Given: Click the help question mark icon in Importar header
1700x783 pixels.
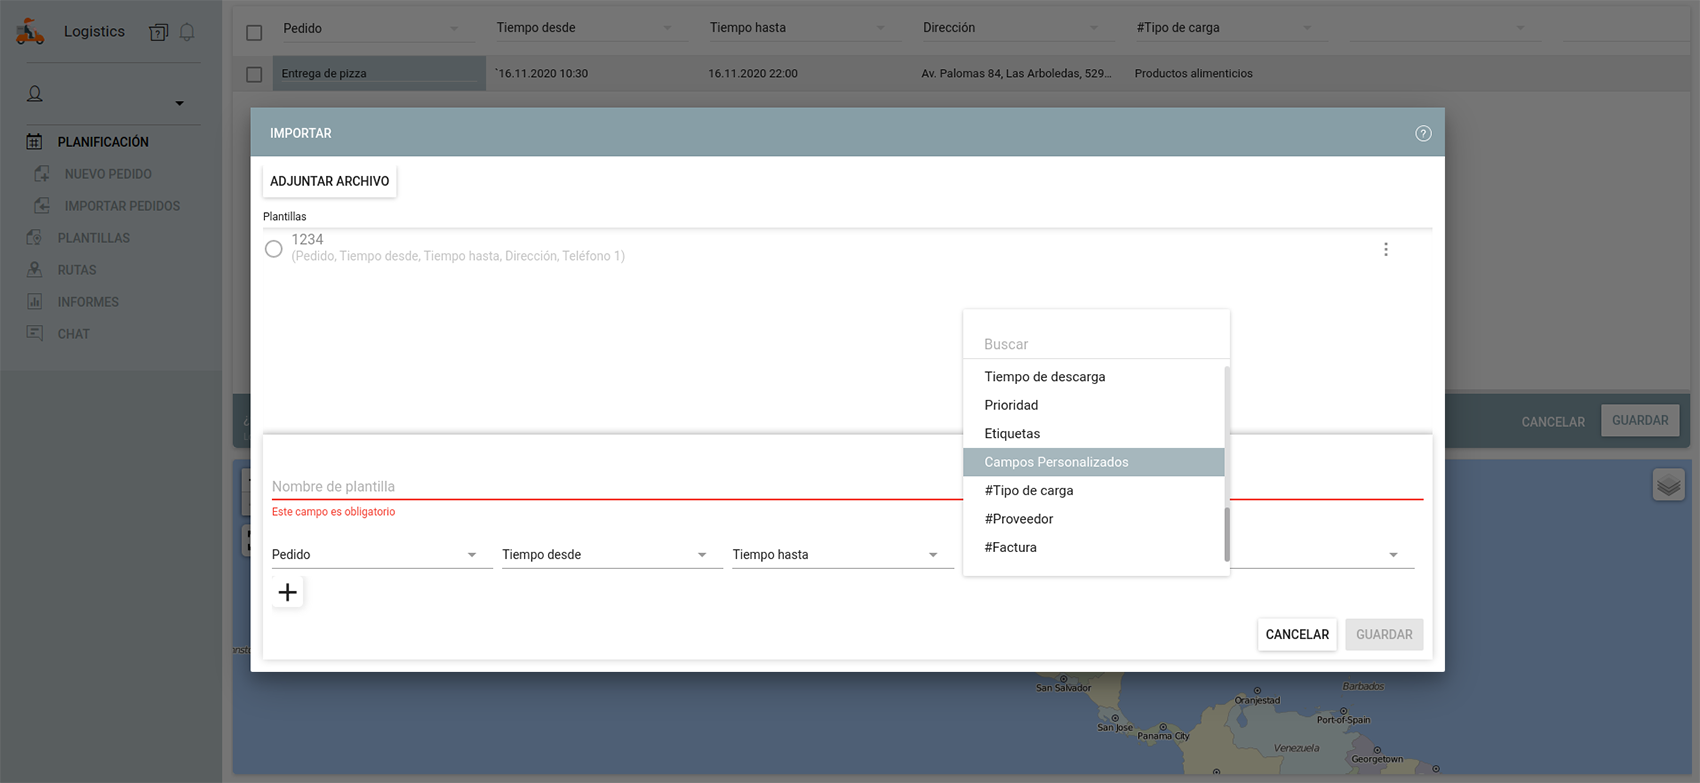Looking at the screenshot, I should [1423, 133].
